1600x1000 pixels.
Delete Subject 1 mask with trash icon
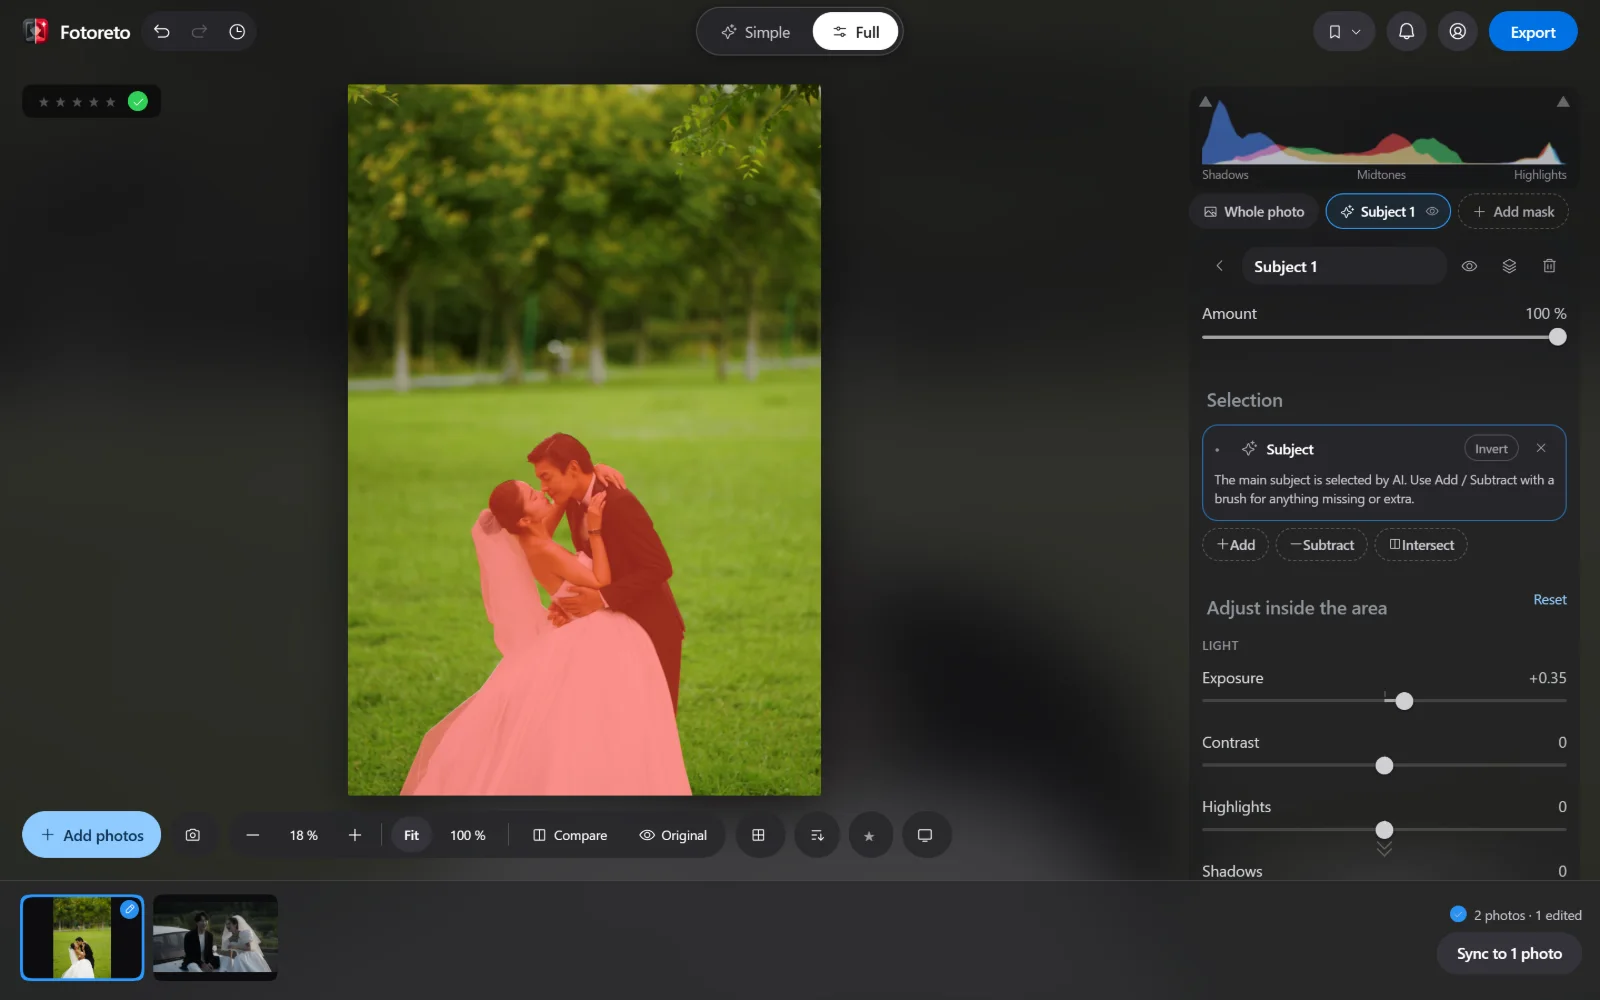1549,266
